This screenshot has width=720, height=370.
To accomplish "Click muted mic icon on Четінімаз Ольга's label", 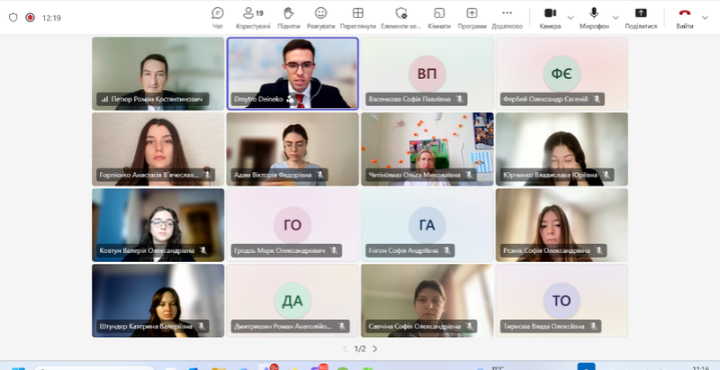I will [x=469, y=175].
